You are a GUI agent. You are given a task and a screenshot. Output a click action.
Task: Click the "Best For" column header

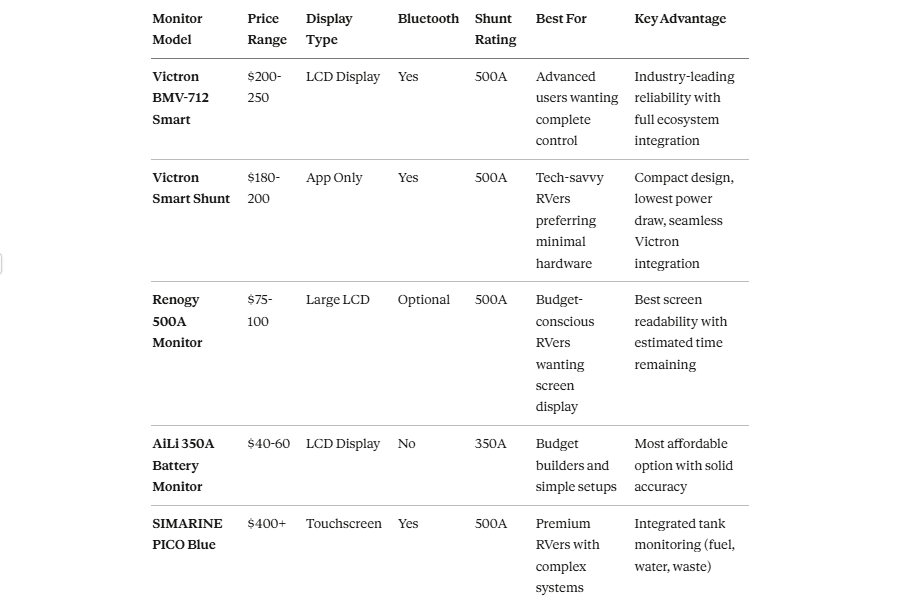coord(561,19)
